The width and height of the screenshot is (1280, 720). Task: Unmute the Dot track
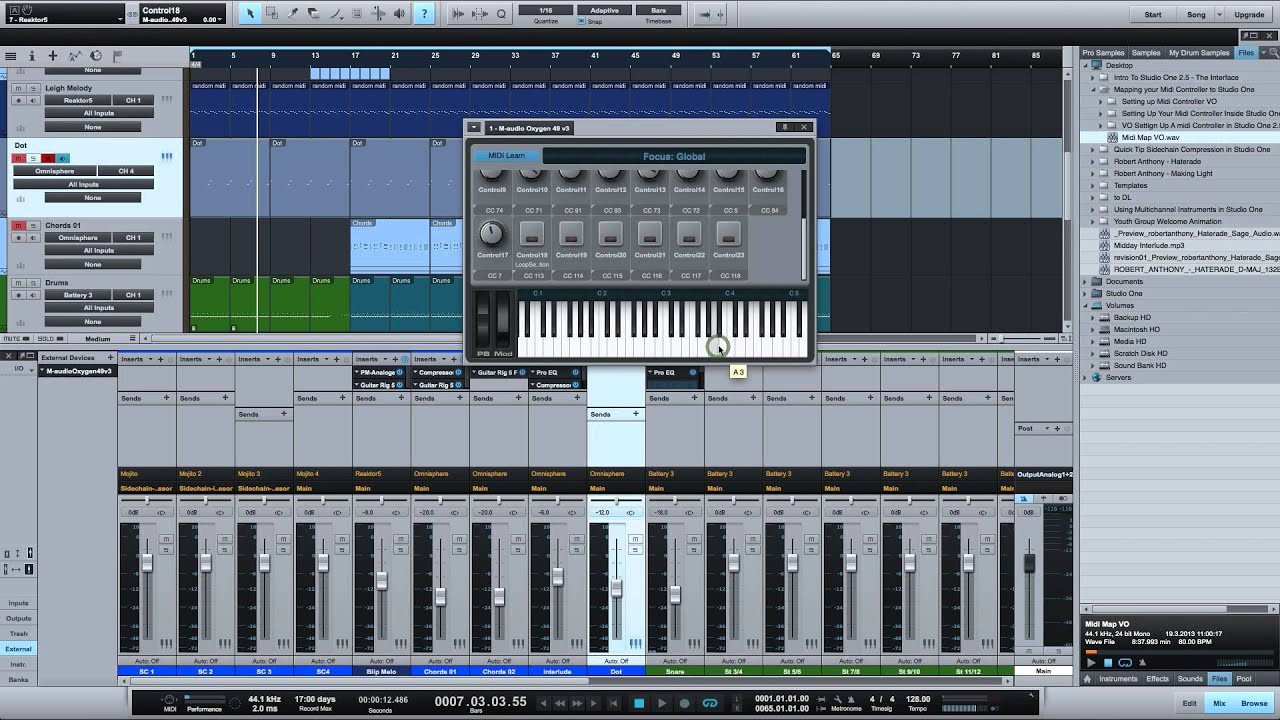click(18, 158)
